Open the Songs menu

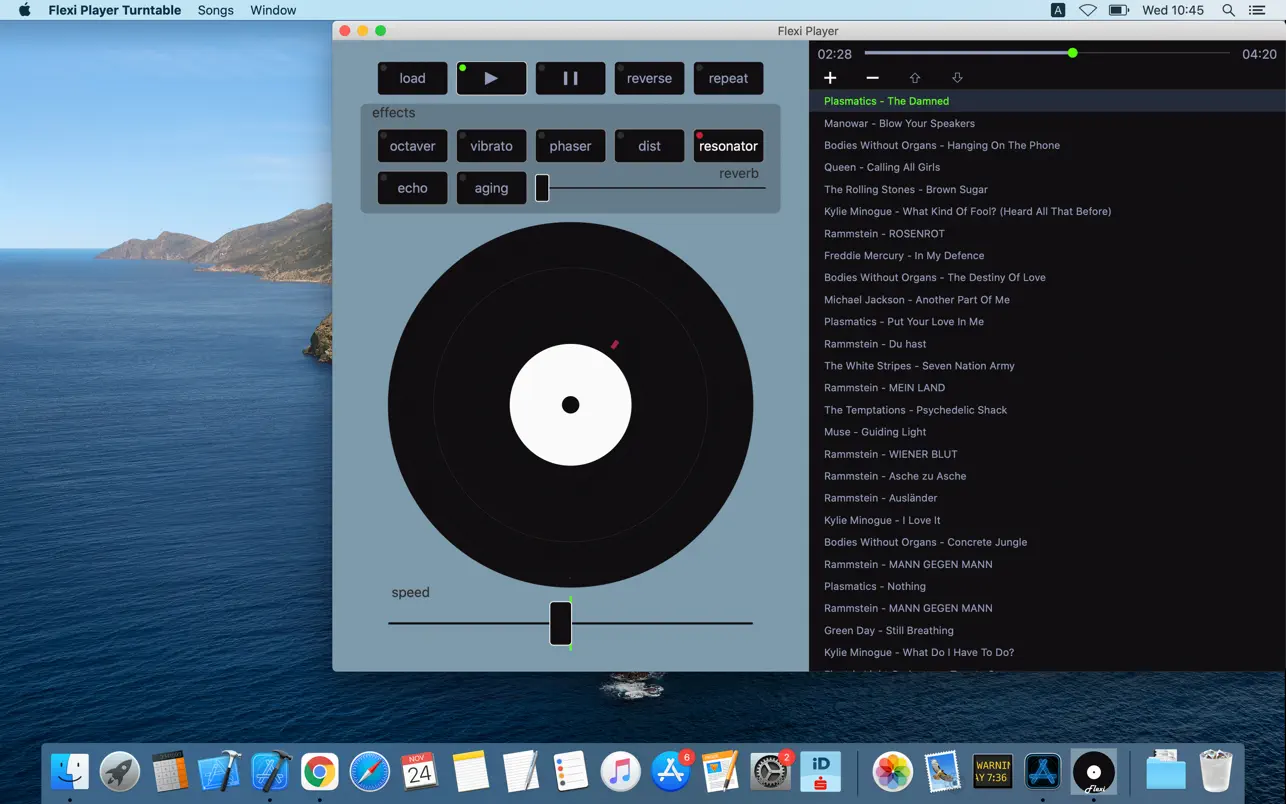(215, 10)
